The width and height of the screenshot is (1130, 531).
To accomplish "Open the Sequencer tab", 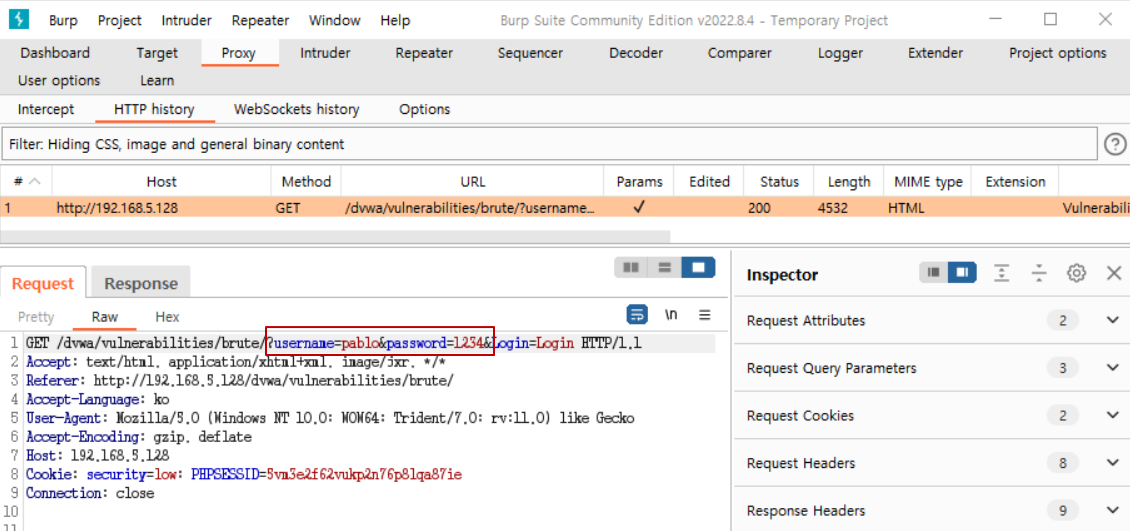I will pyautogui.click(x=530, y=53).
